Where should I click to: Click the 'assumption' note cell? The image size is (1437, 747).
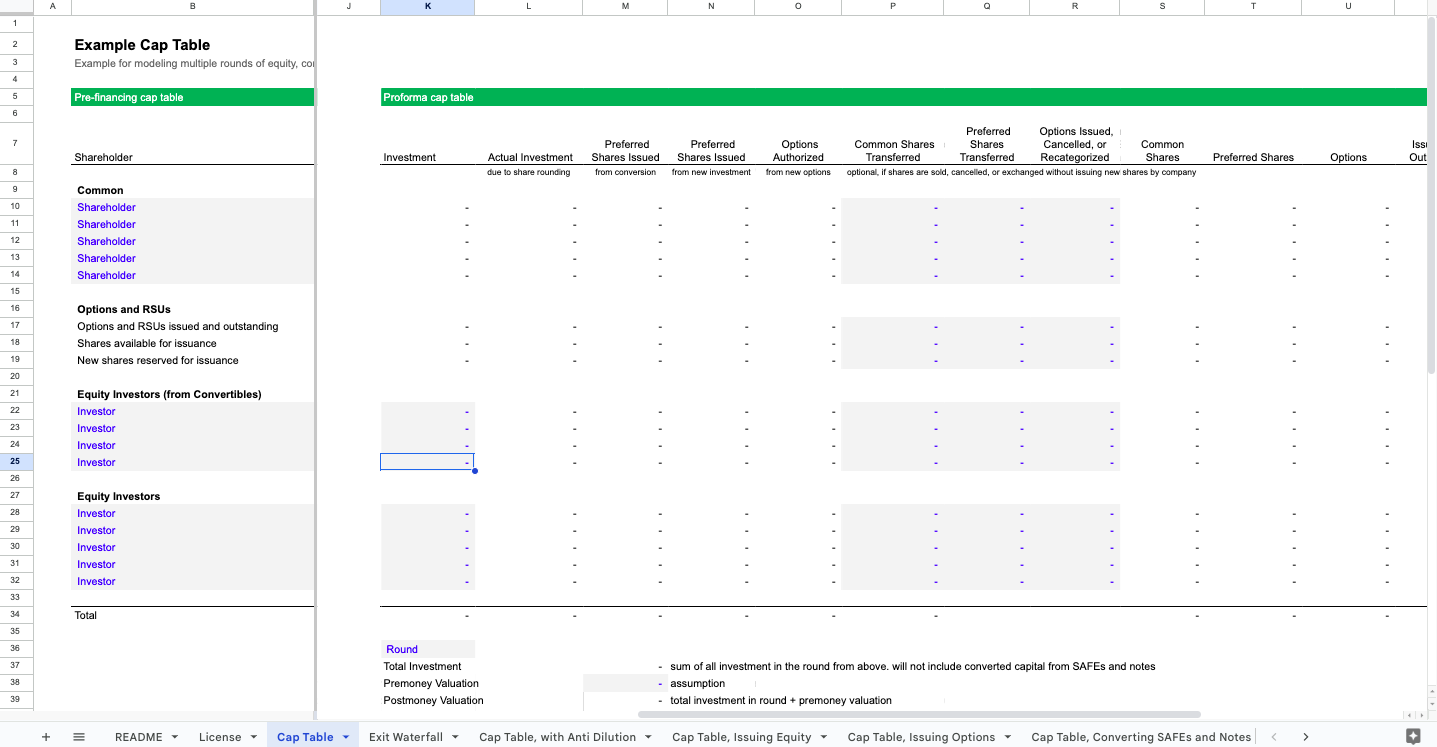(x=698, y=683)
